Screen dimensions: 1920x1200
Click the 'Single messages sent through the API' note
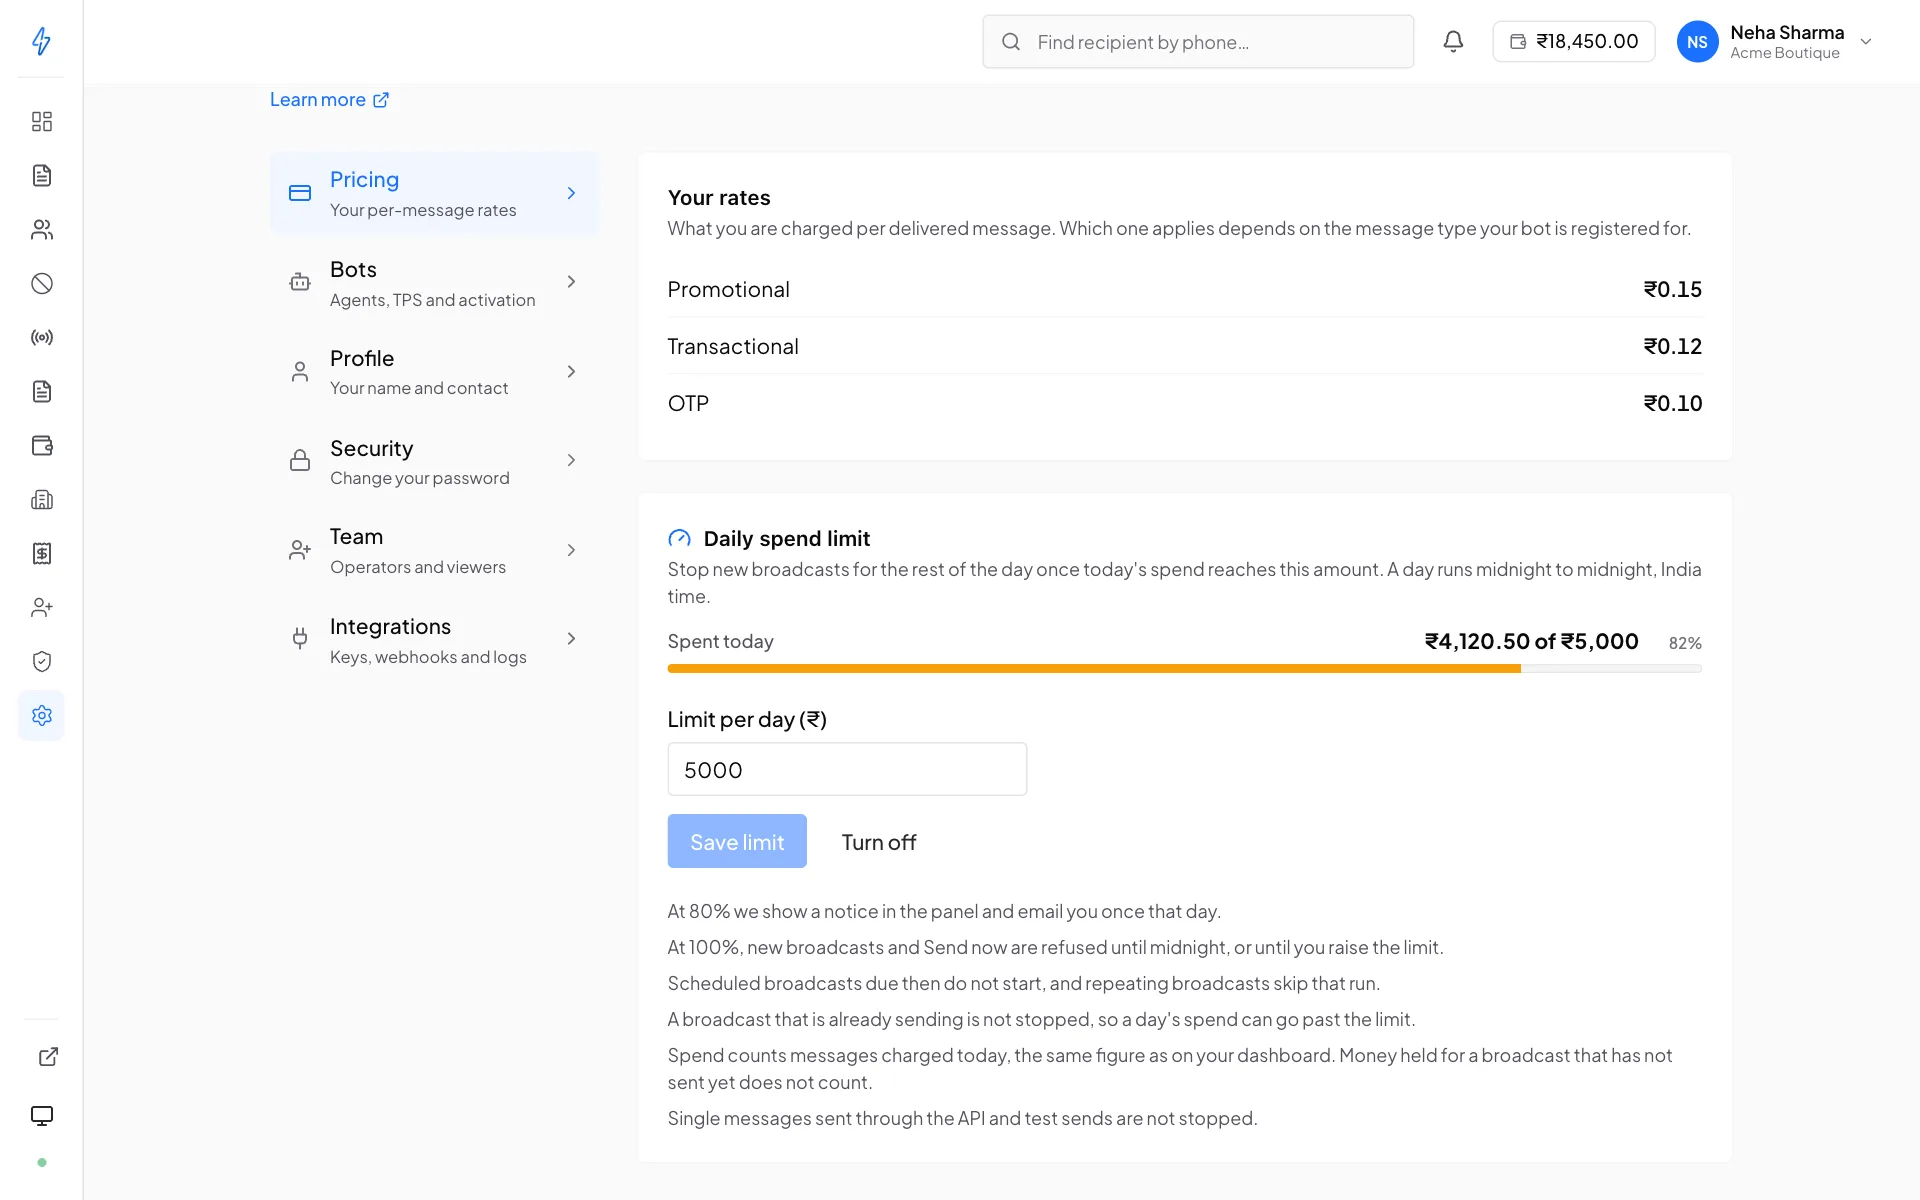coord(962,1119)
